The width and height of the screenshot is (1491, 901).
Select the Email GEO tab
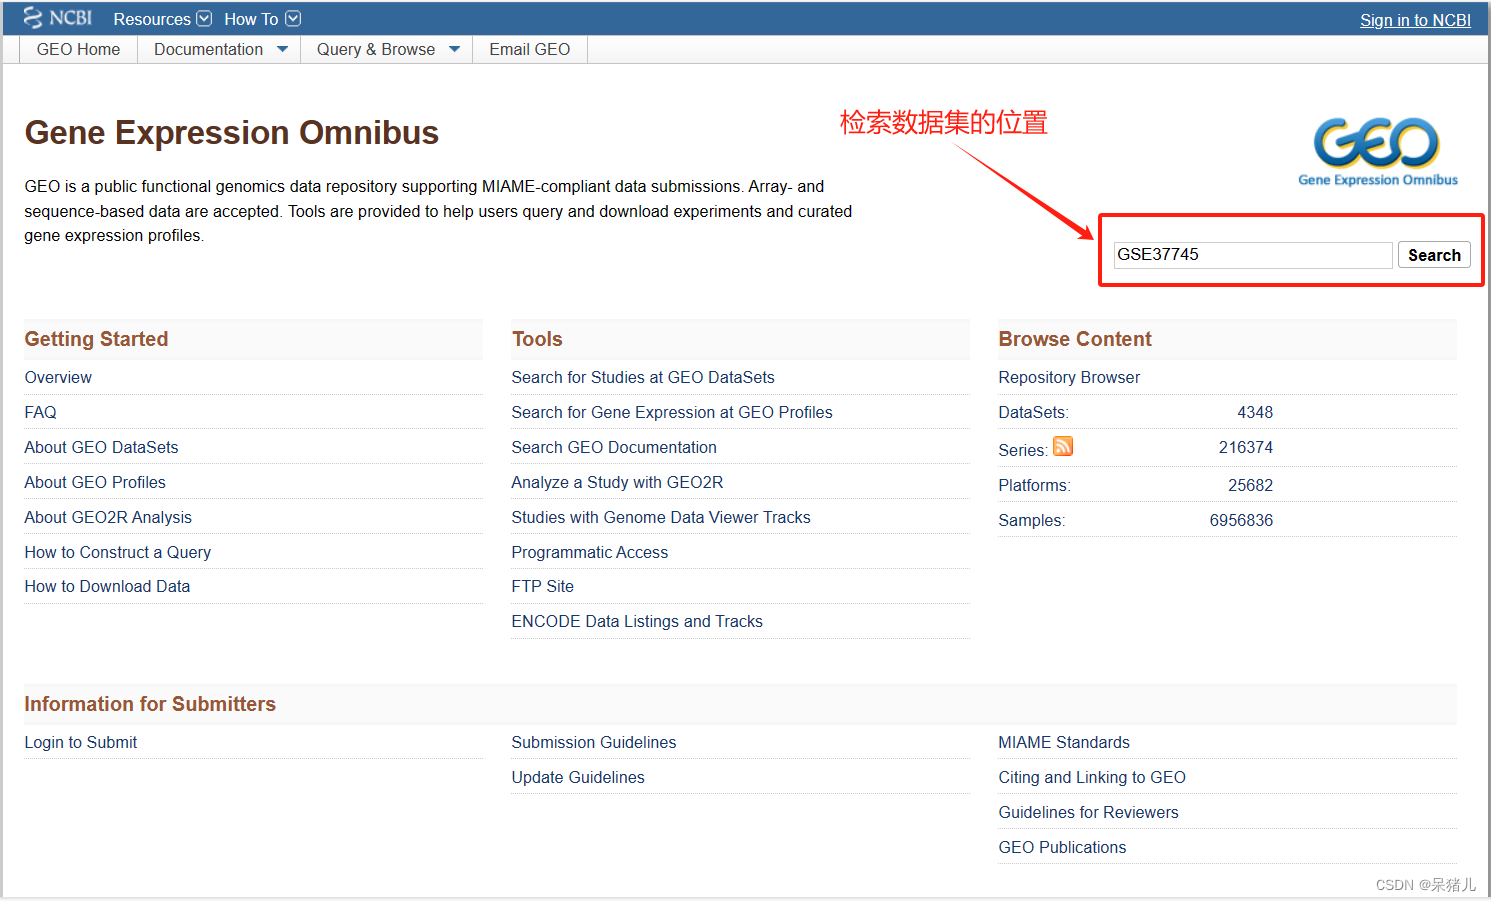tap(530, 49)
